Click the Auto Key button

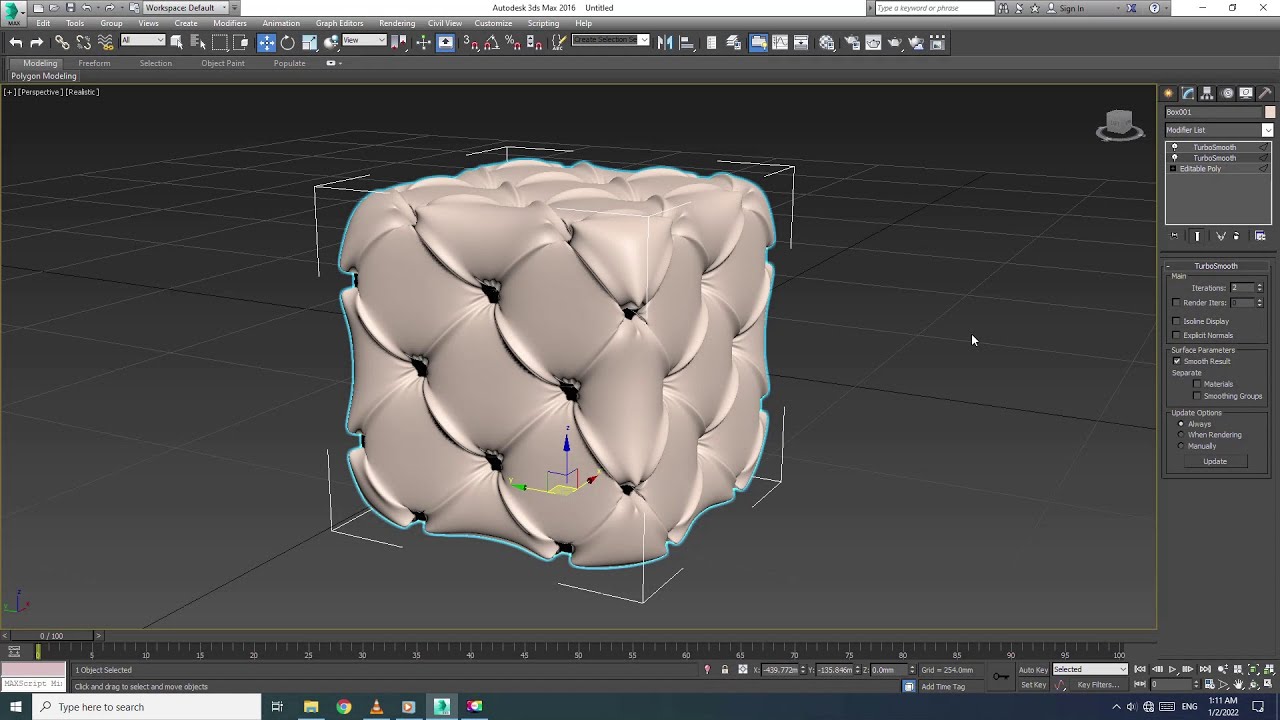pyautogui.click(x=1033, y=669)
